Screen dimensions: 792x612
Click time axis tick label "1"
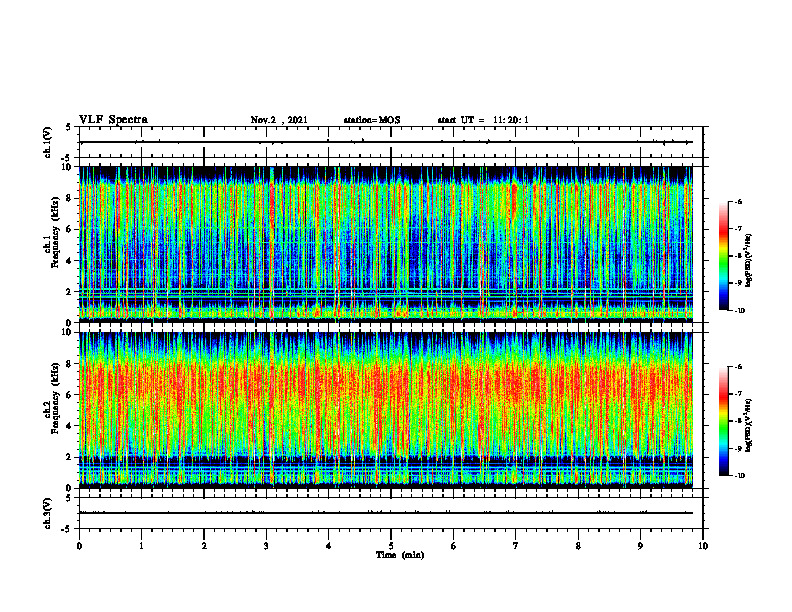tap(141, 546)
